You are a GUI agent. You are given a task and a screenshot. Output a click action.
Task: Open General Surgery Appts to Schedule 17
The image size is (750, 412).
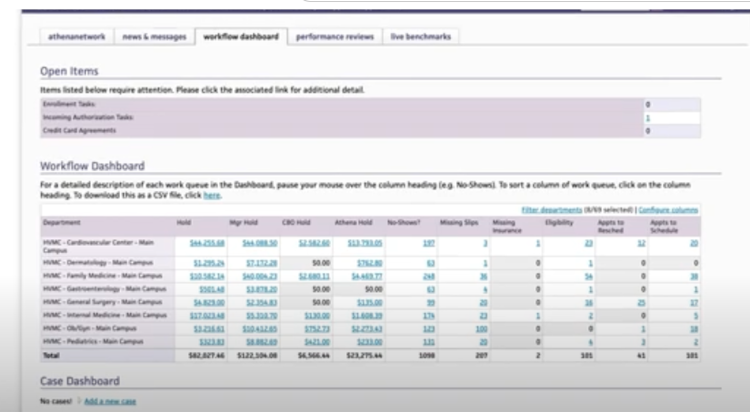[x=694, y=302]
